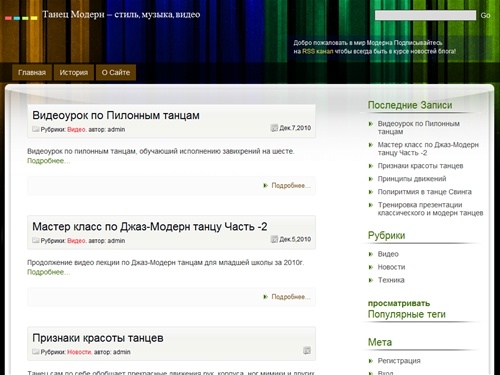Open the site title Танец Модерн link
Image resolution: width=500 pixels, height=375 pixels.
point(121,15)
